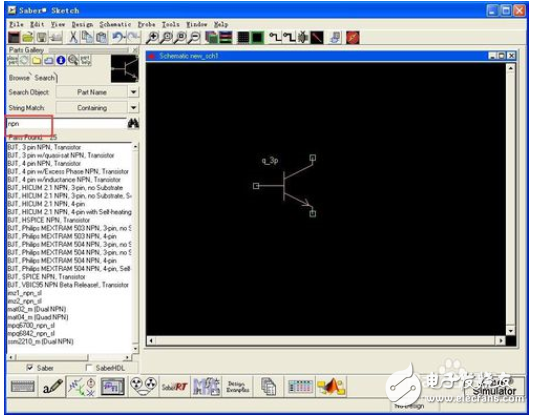Select 'BJT, 4 pin NPN, Transistor' row
This screenshot has width=533, height=415.
pos(69,163)
